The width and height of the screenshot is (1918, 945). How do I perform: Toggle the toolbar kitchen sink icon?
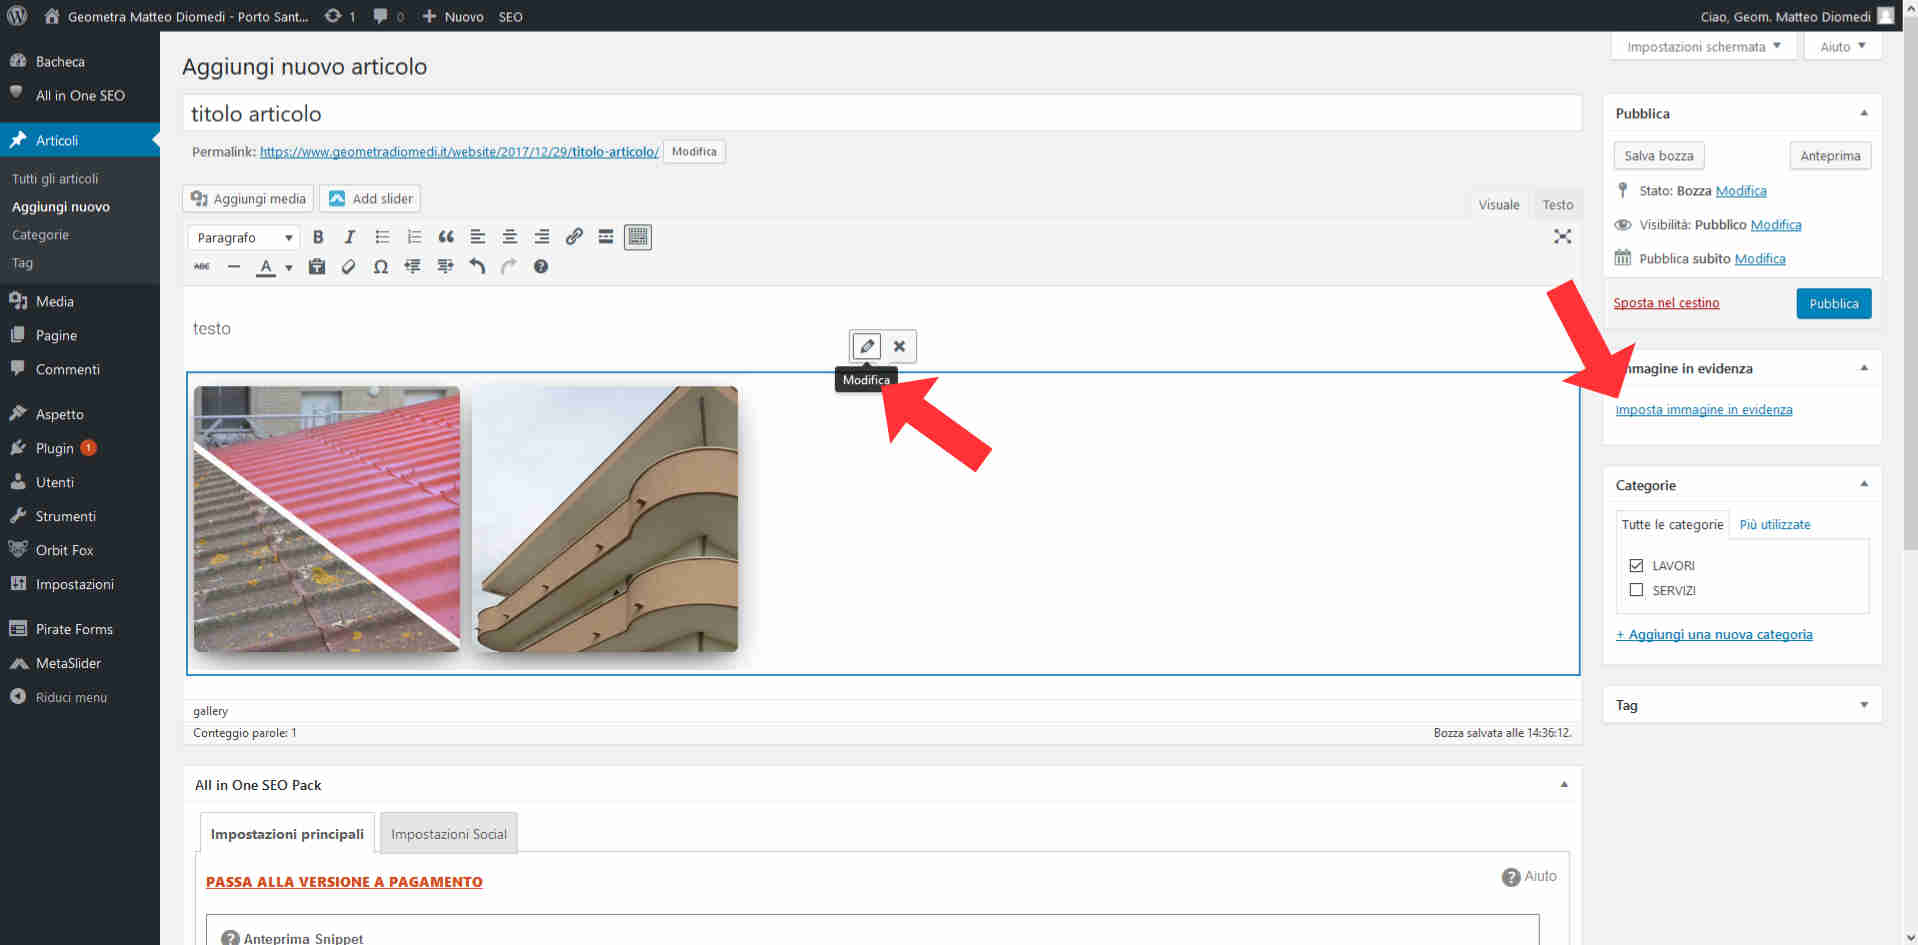point(638,237)
